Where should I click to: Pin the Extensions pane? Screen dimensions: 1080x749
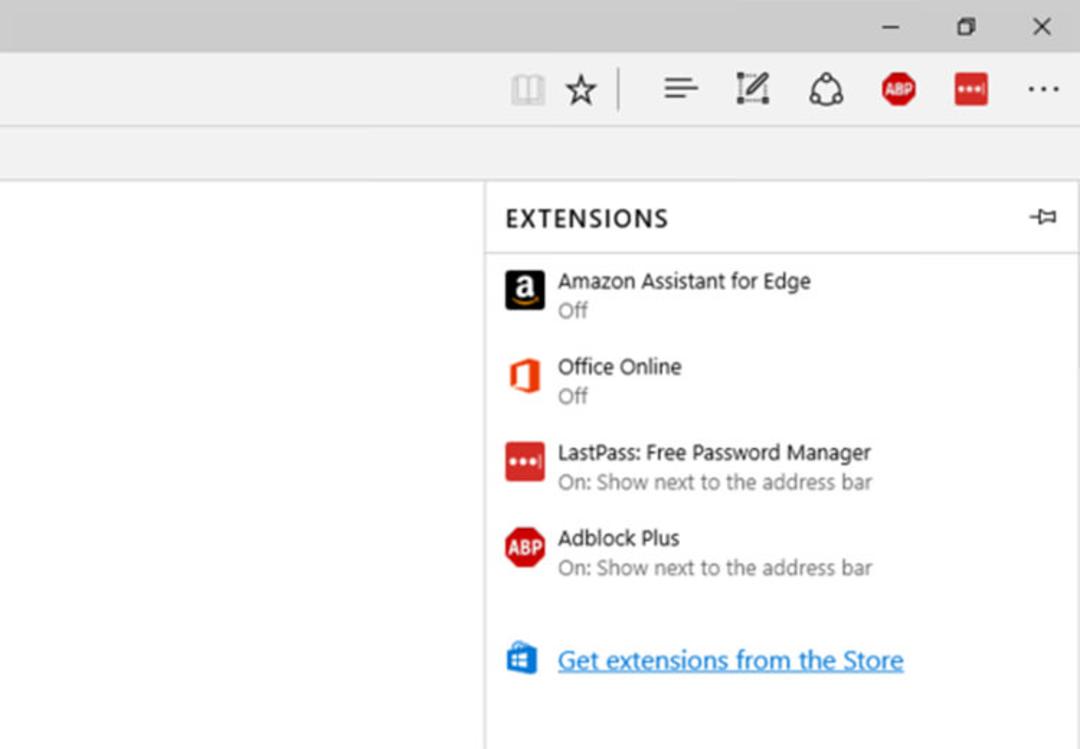(1043, 217)
